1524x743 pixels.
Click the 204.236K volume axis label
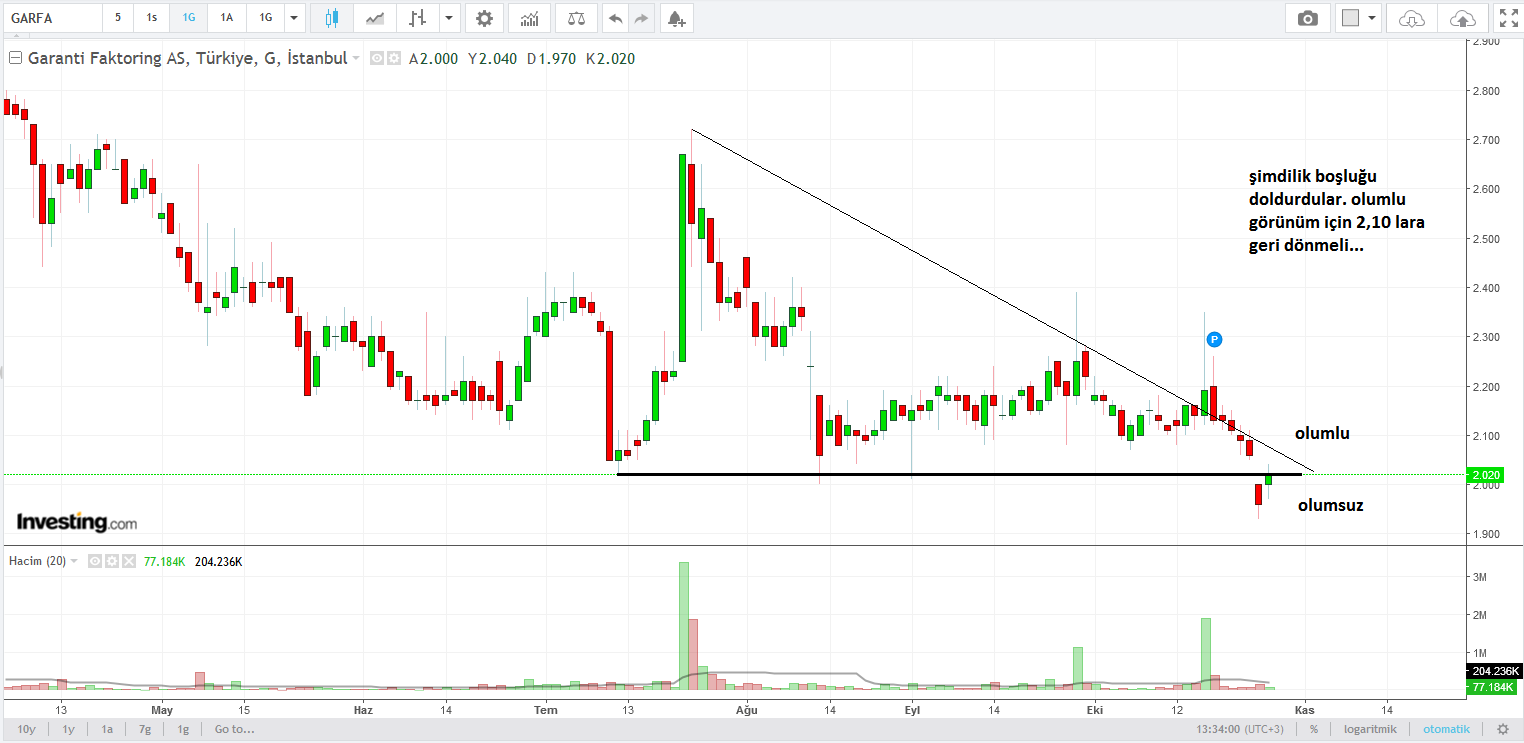click(1493, 670)
